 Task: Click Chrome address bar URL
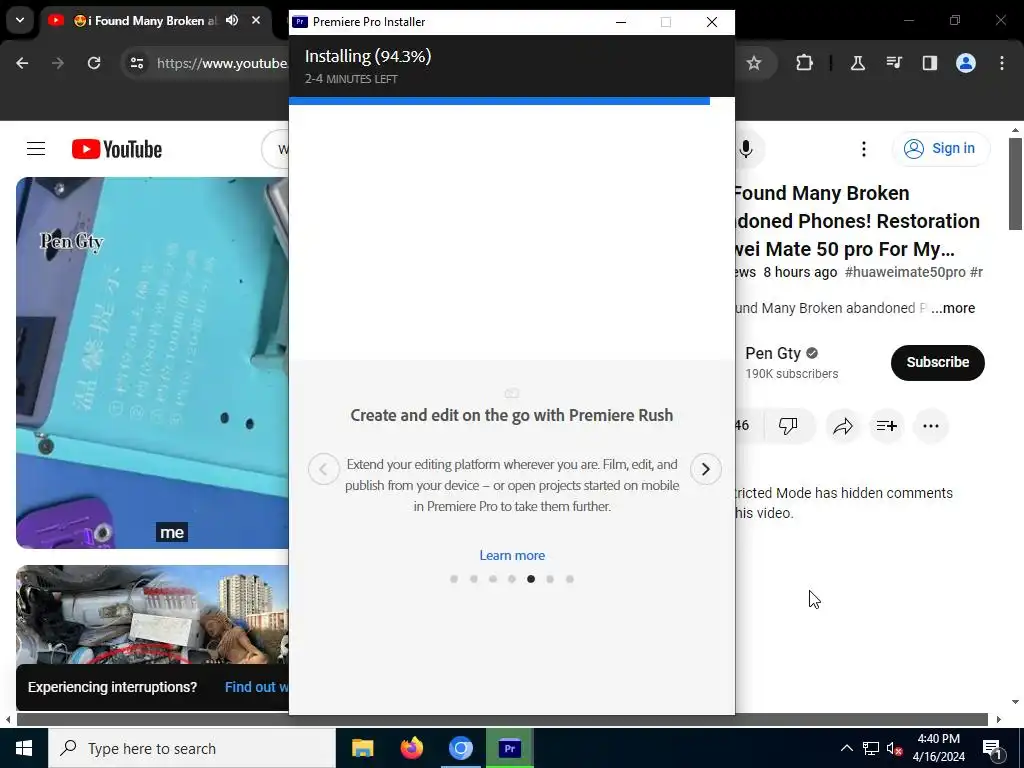222,63
